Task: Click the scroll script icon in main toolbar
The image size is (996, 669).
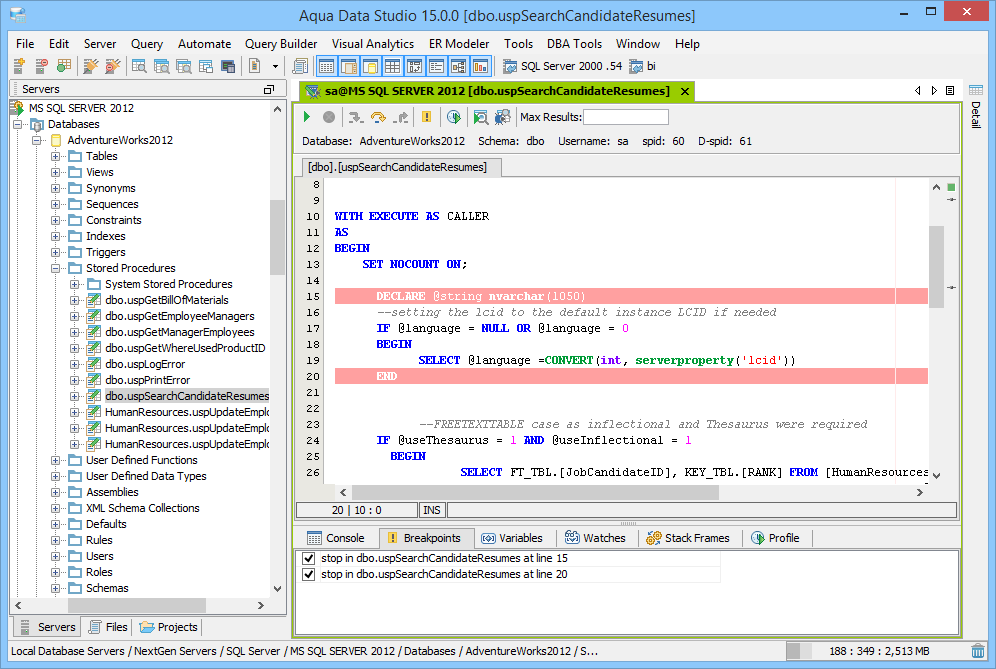Action: click(300, 65)
